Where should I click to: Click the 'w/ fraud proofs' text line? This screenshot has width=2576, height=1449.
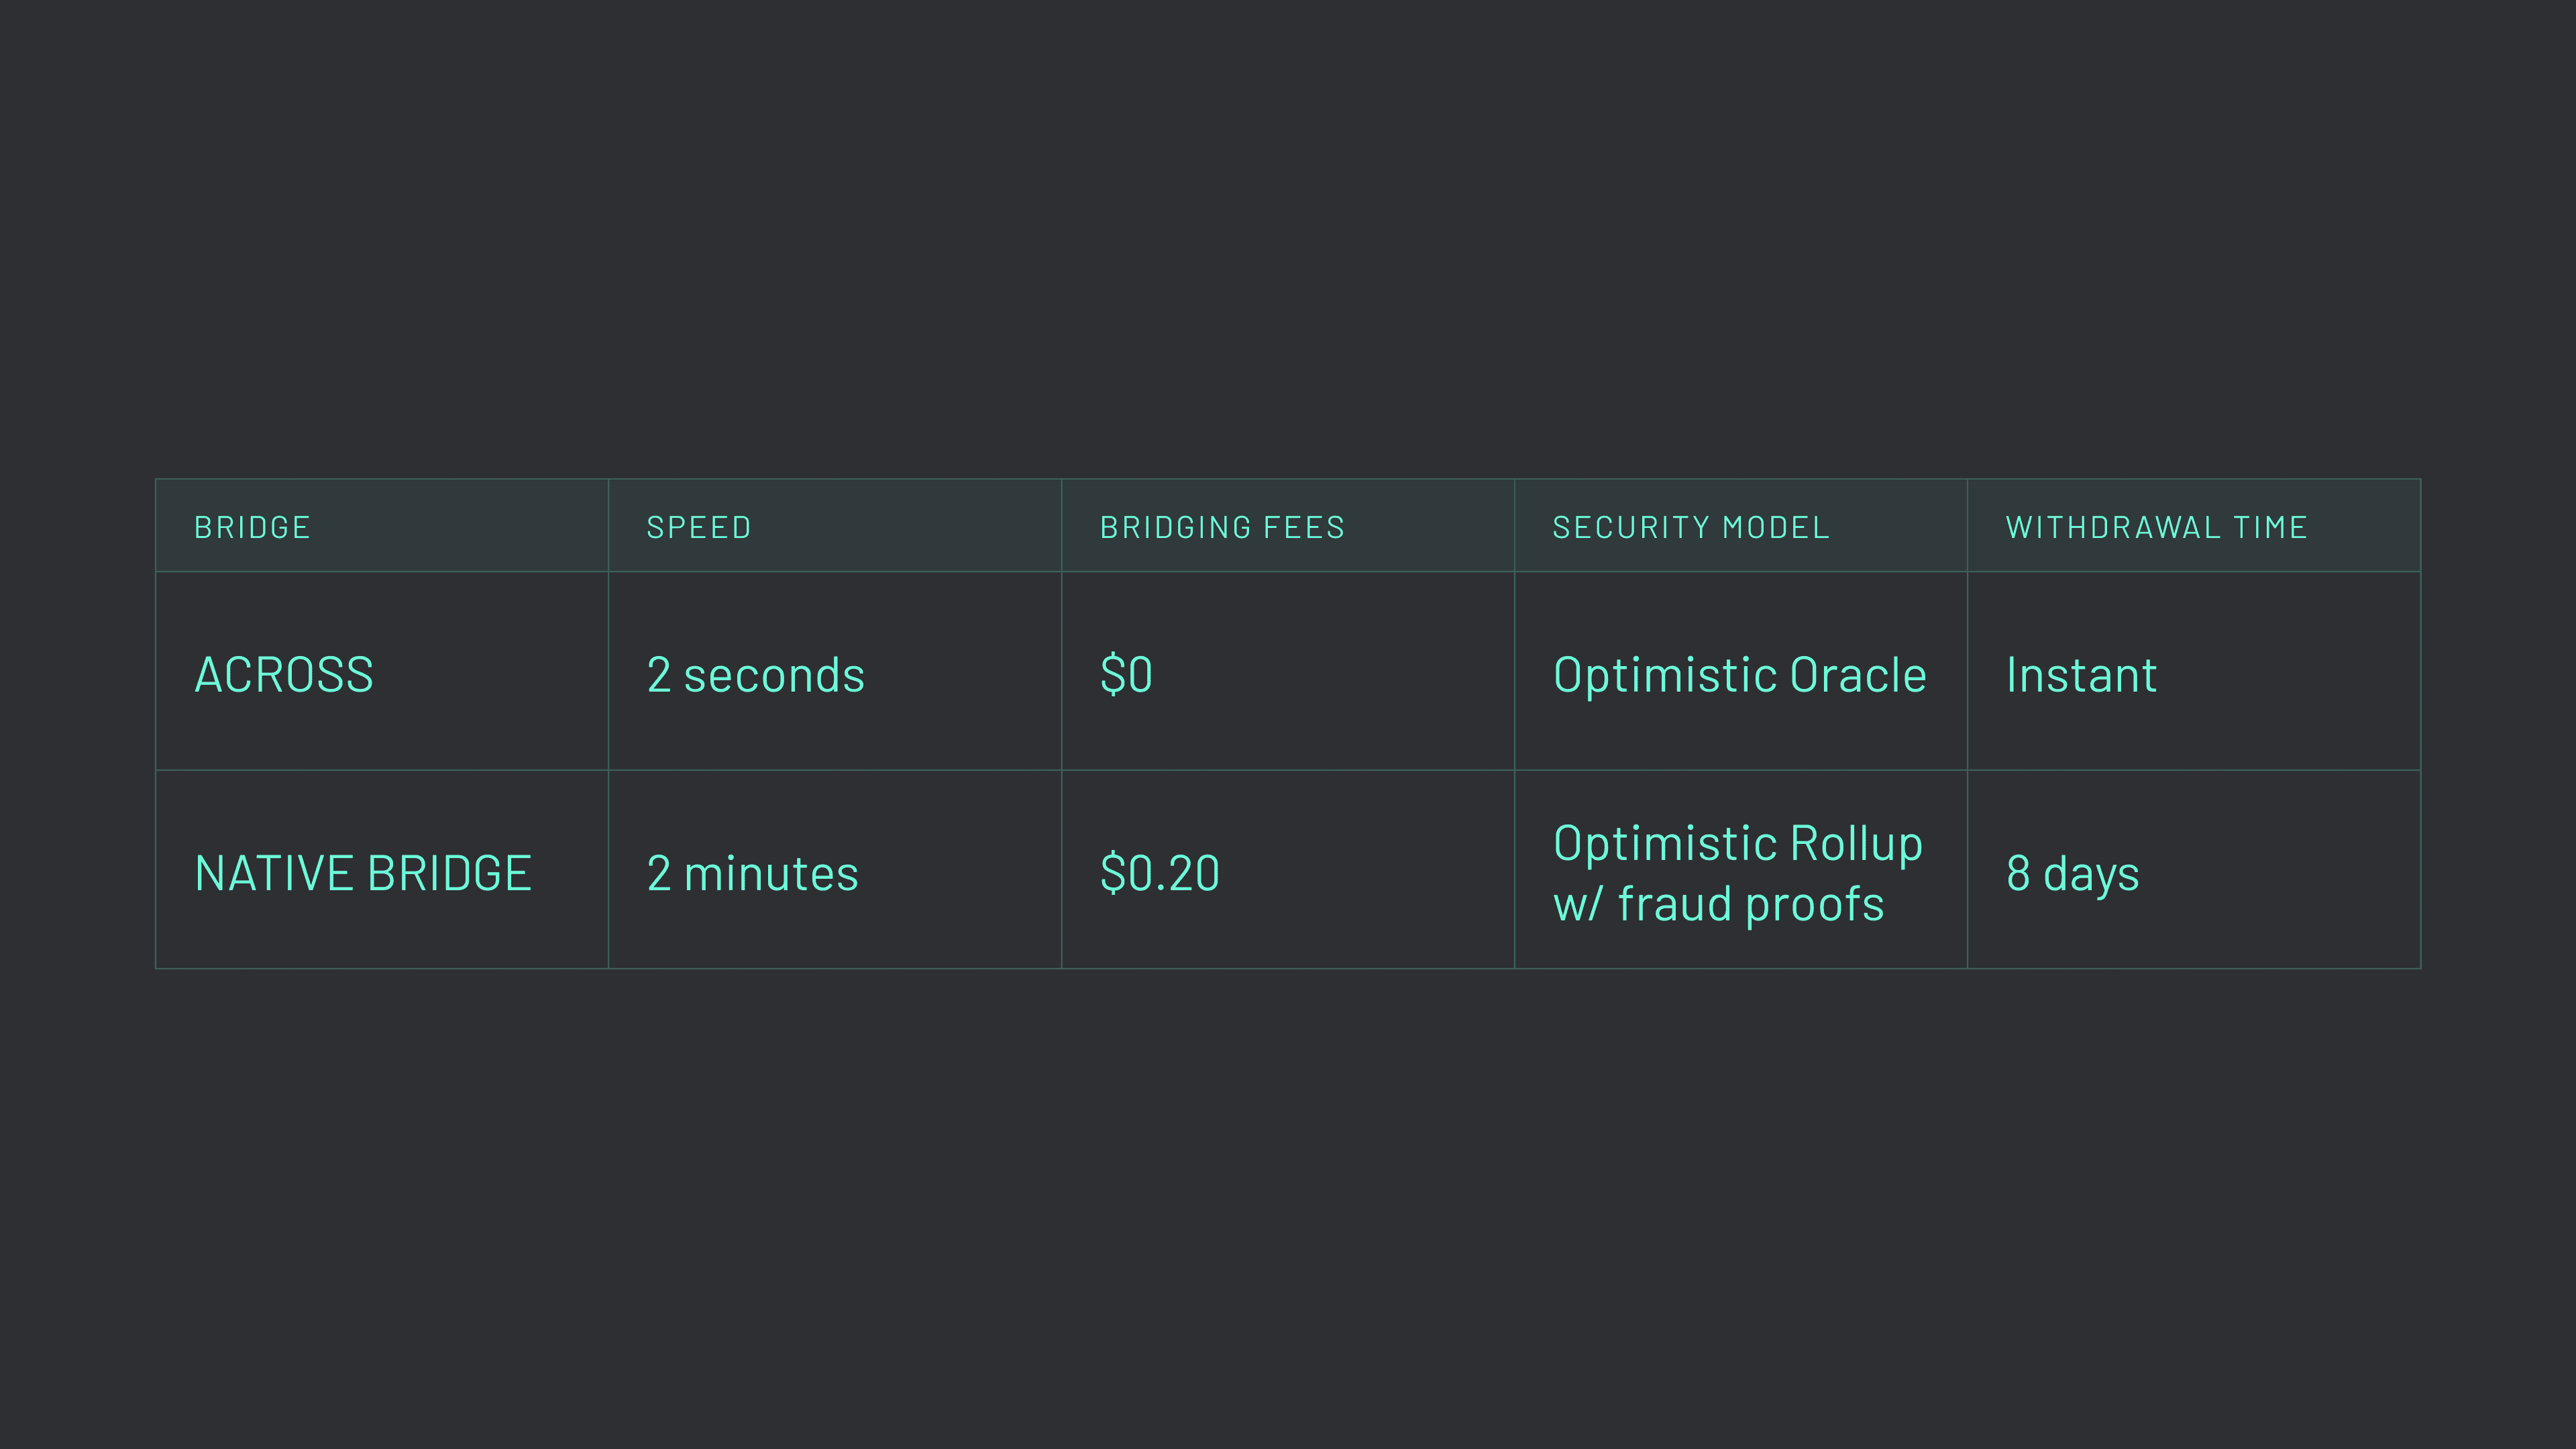tap(1718, 904)
